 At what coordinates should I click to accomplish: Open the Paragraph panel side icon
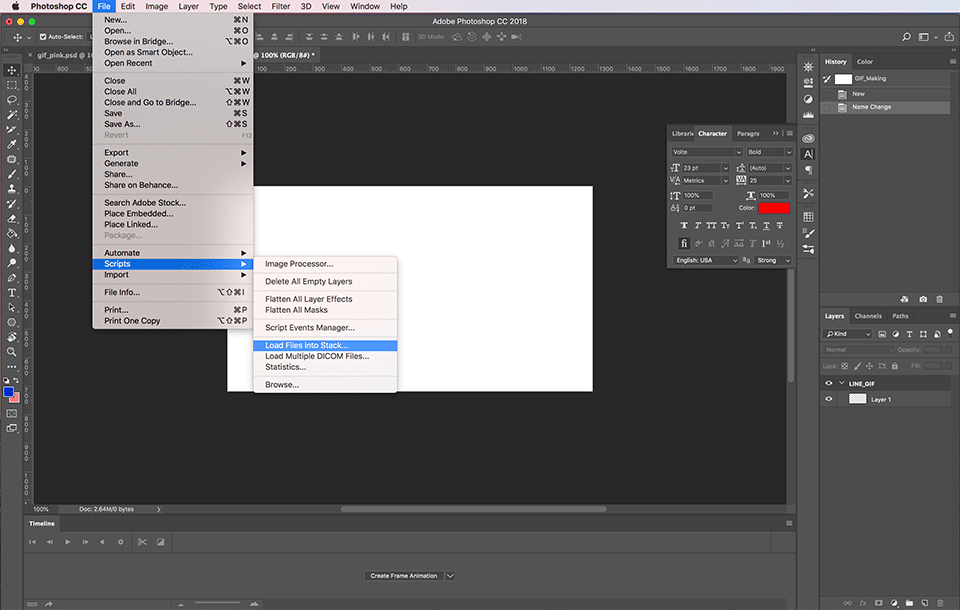pyautogui.click(x=808, y=170)
